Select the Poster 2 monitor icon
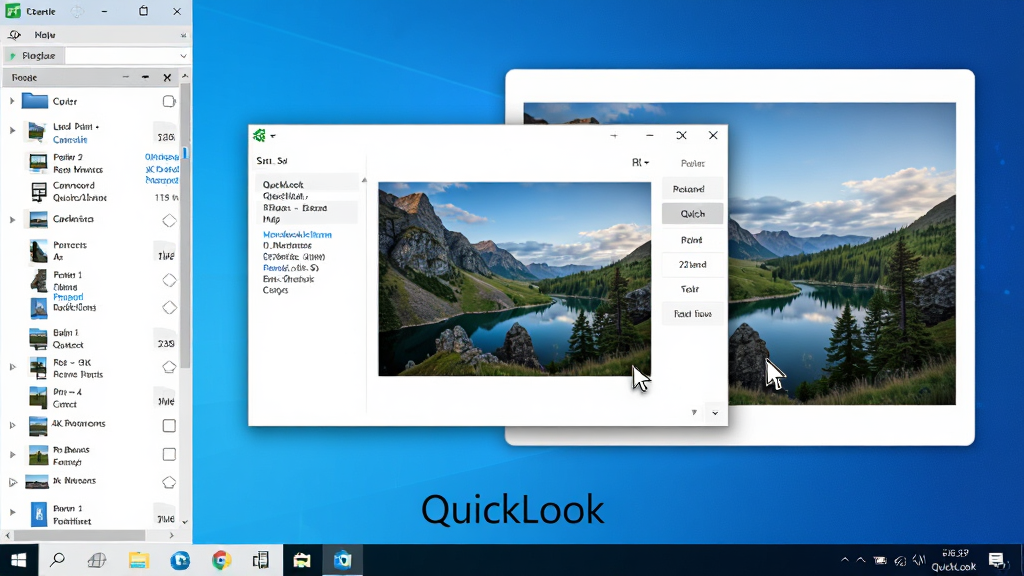The image size is (1024, 576). [x=38, y=162]
